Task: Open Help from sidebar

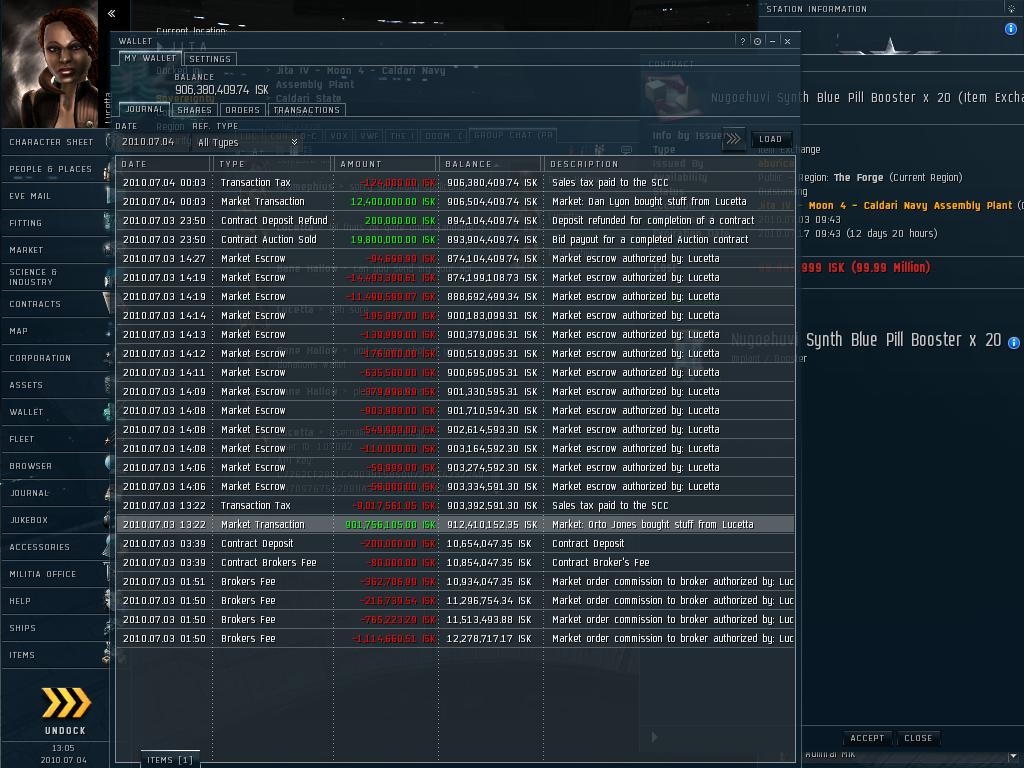Action: point(56,601)
